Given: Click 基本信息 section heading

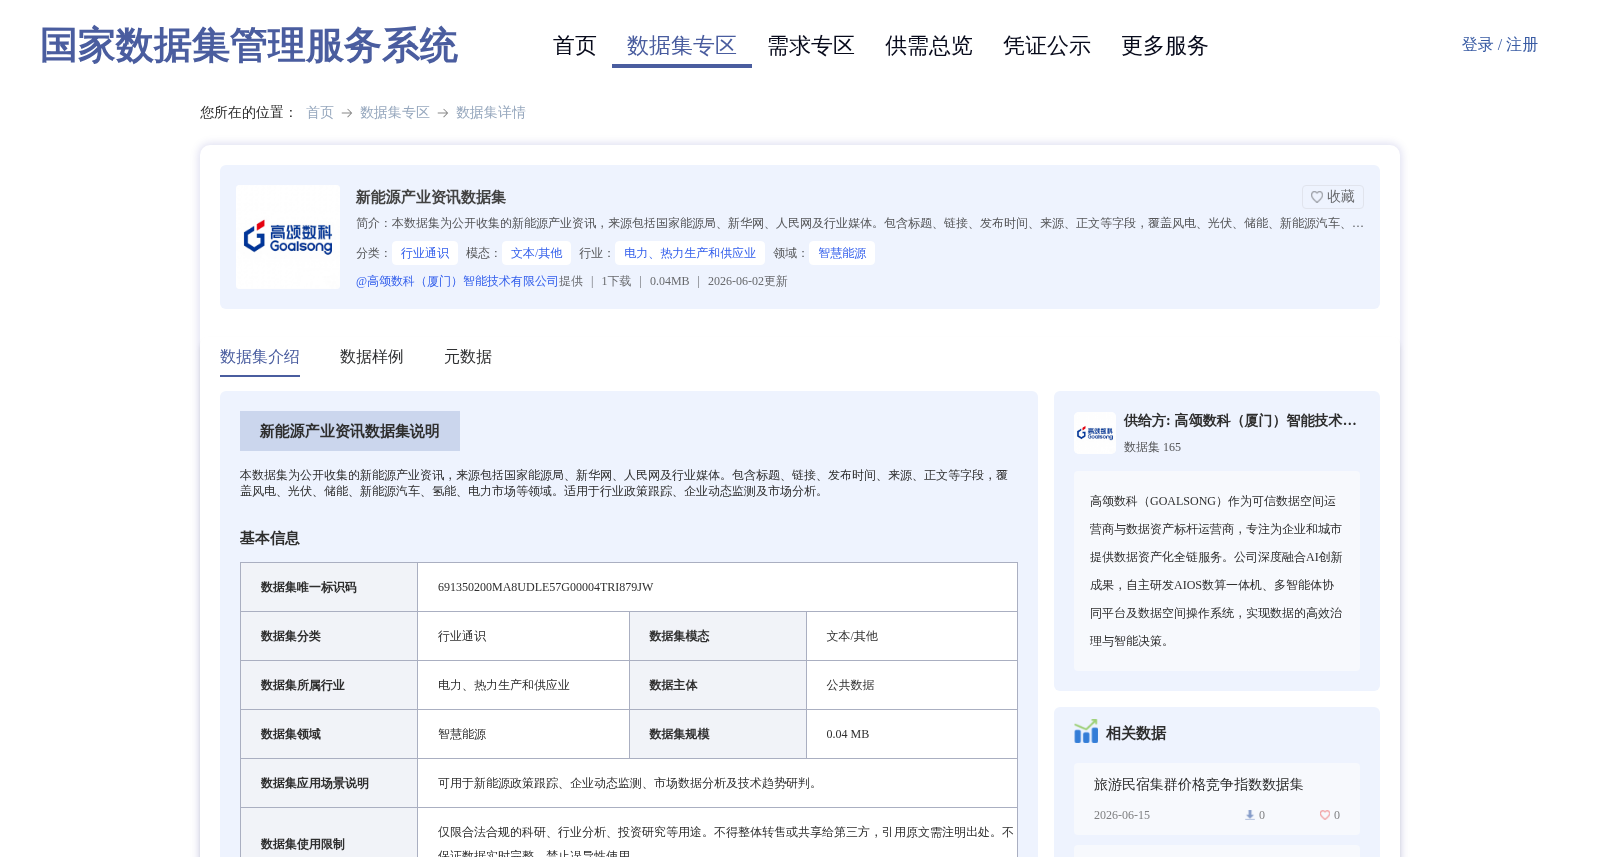Looking at the screenshot, I should click(x=270, y=538).
